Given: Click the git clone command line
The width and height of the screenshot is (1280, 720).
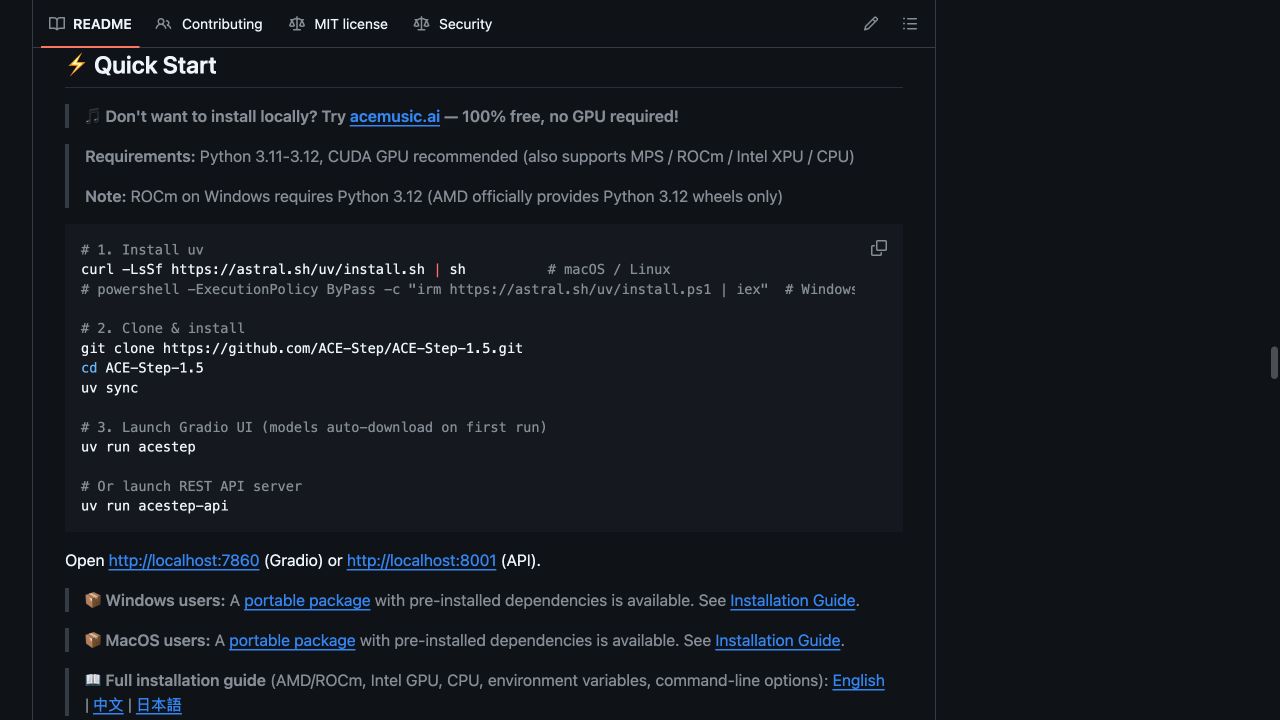Looking at the screenshot, I should tap(302, 348).
